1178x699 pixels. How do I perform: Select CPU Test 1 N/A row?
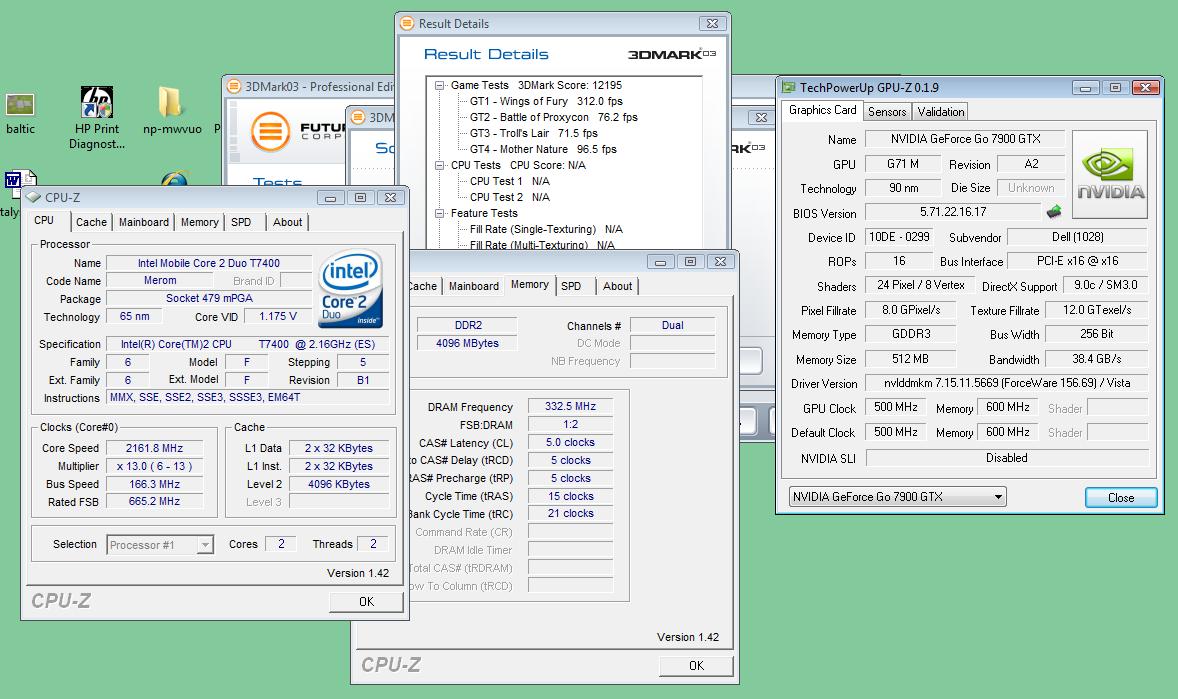tap(509, 181)
